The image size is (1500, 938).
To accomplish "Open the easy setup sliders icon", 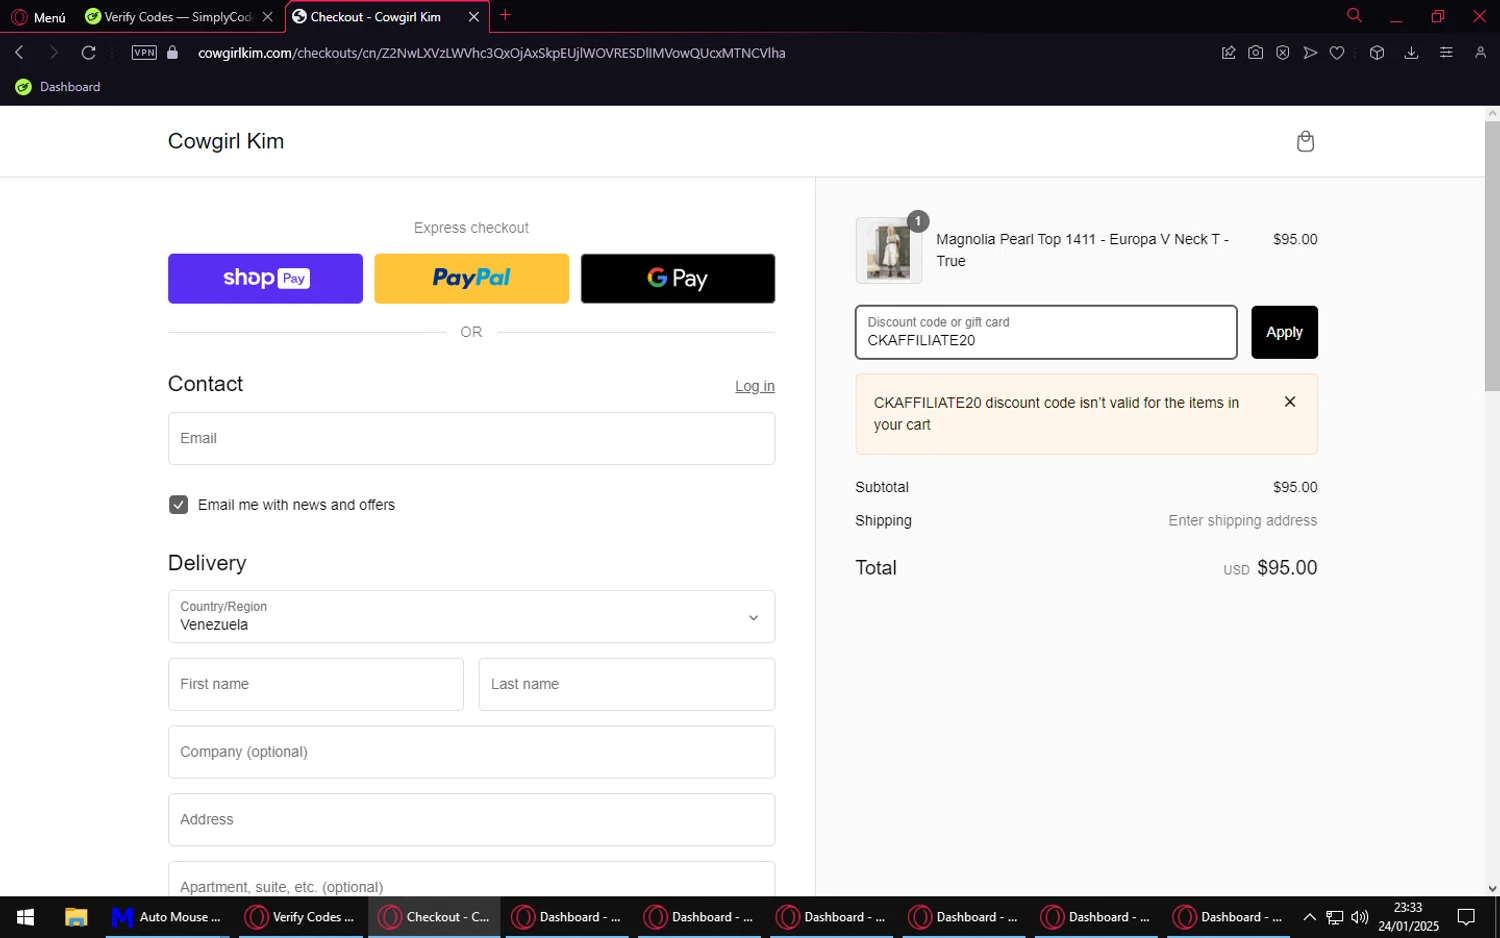I will [1446, 53].
